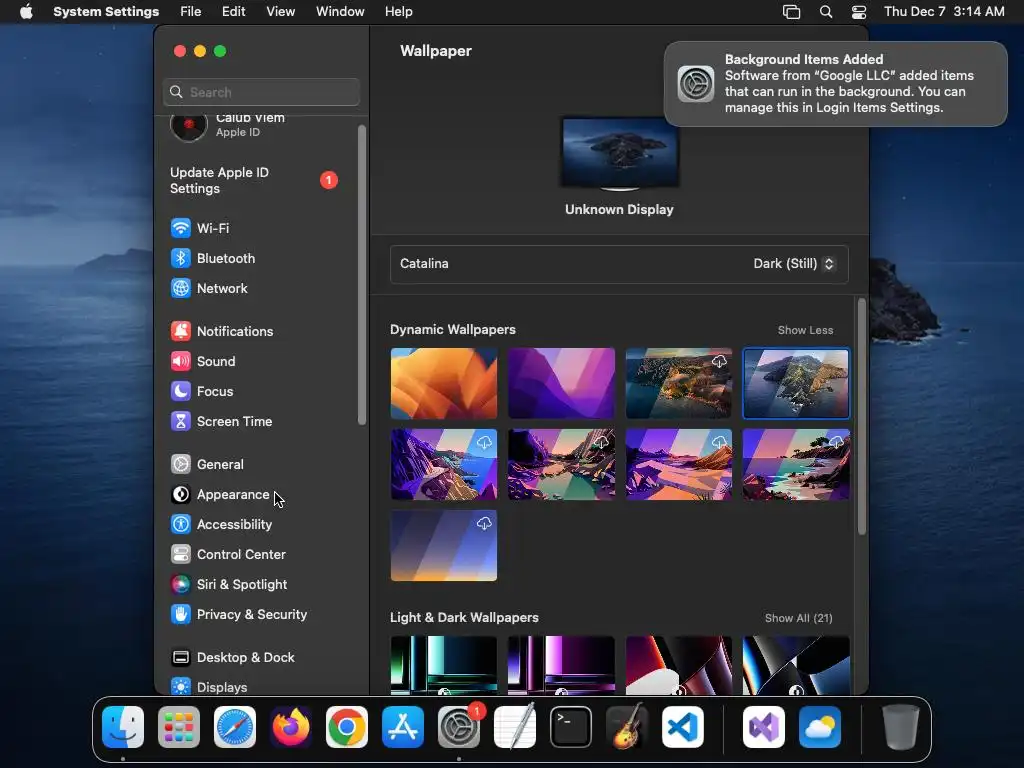Click System Settings icon in the Dock
Viewport: 1024px width, 768px height.
click(x=459, y=727)
